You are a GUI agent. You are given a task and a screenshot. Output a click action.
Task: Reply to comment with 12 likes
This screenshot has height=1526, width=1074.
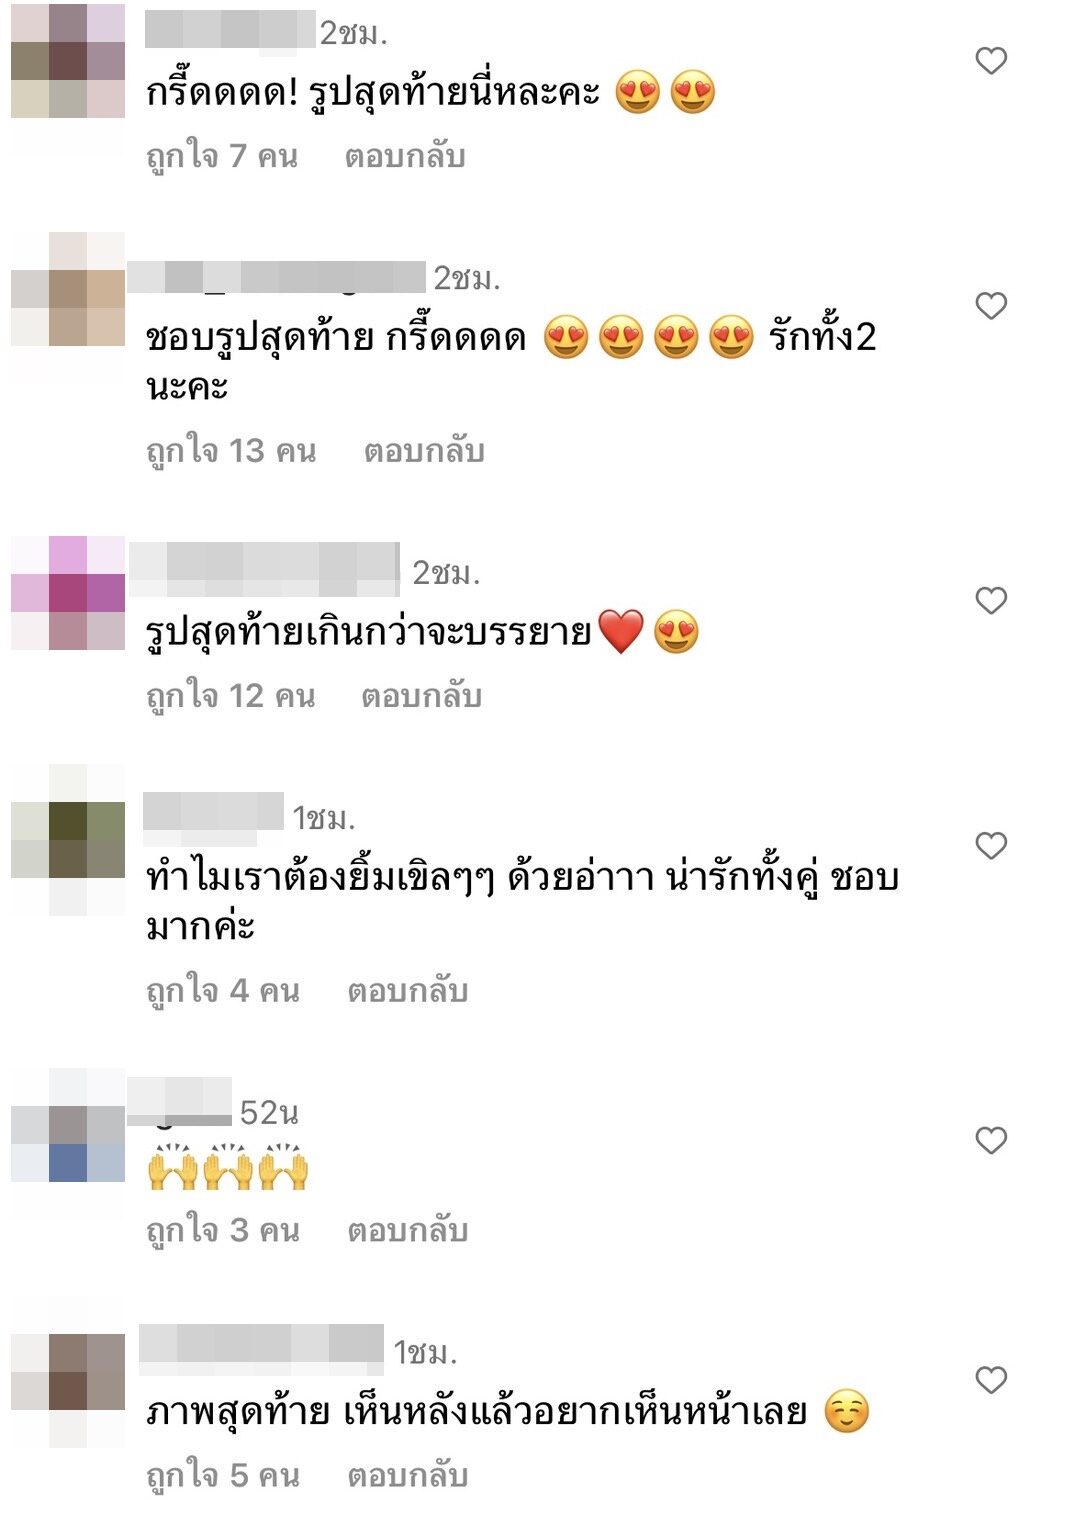tap(421, 696)
